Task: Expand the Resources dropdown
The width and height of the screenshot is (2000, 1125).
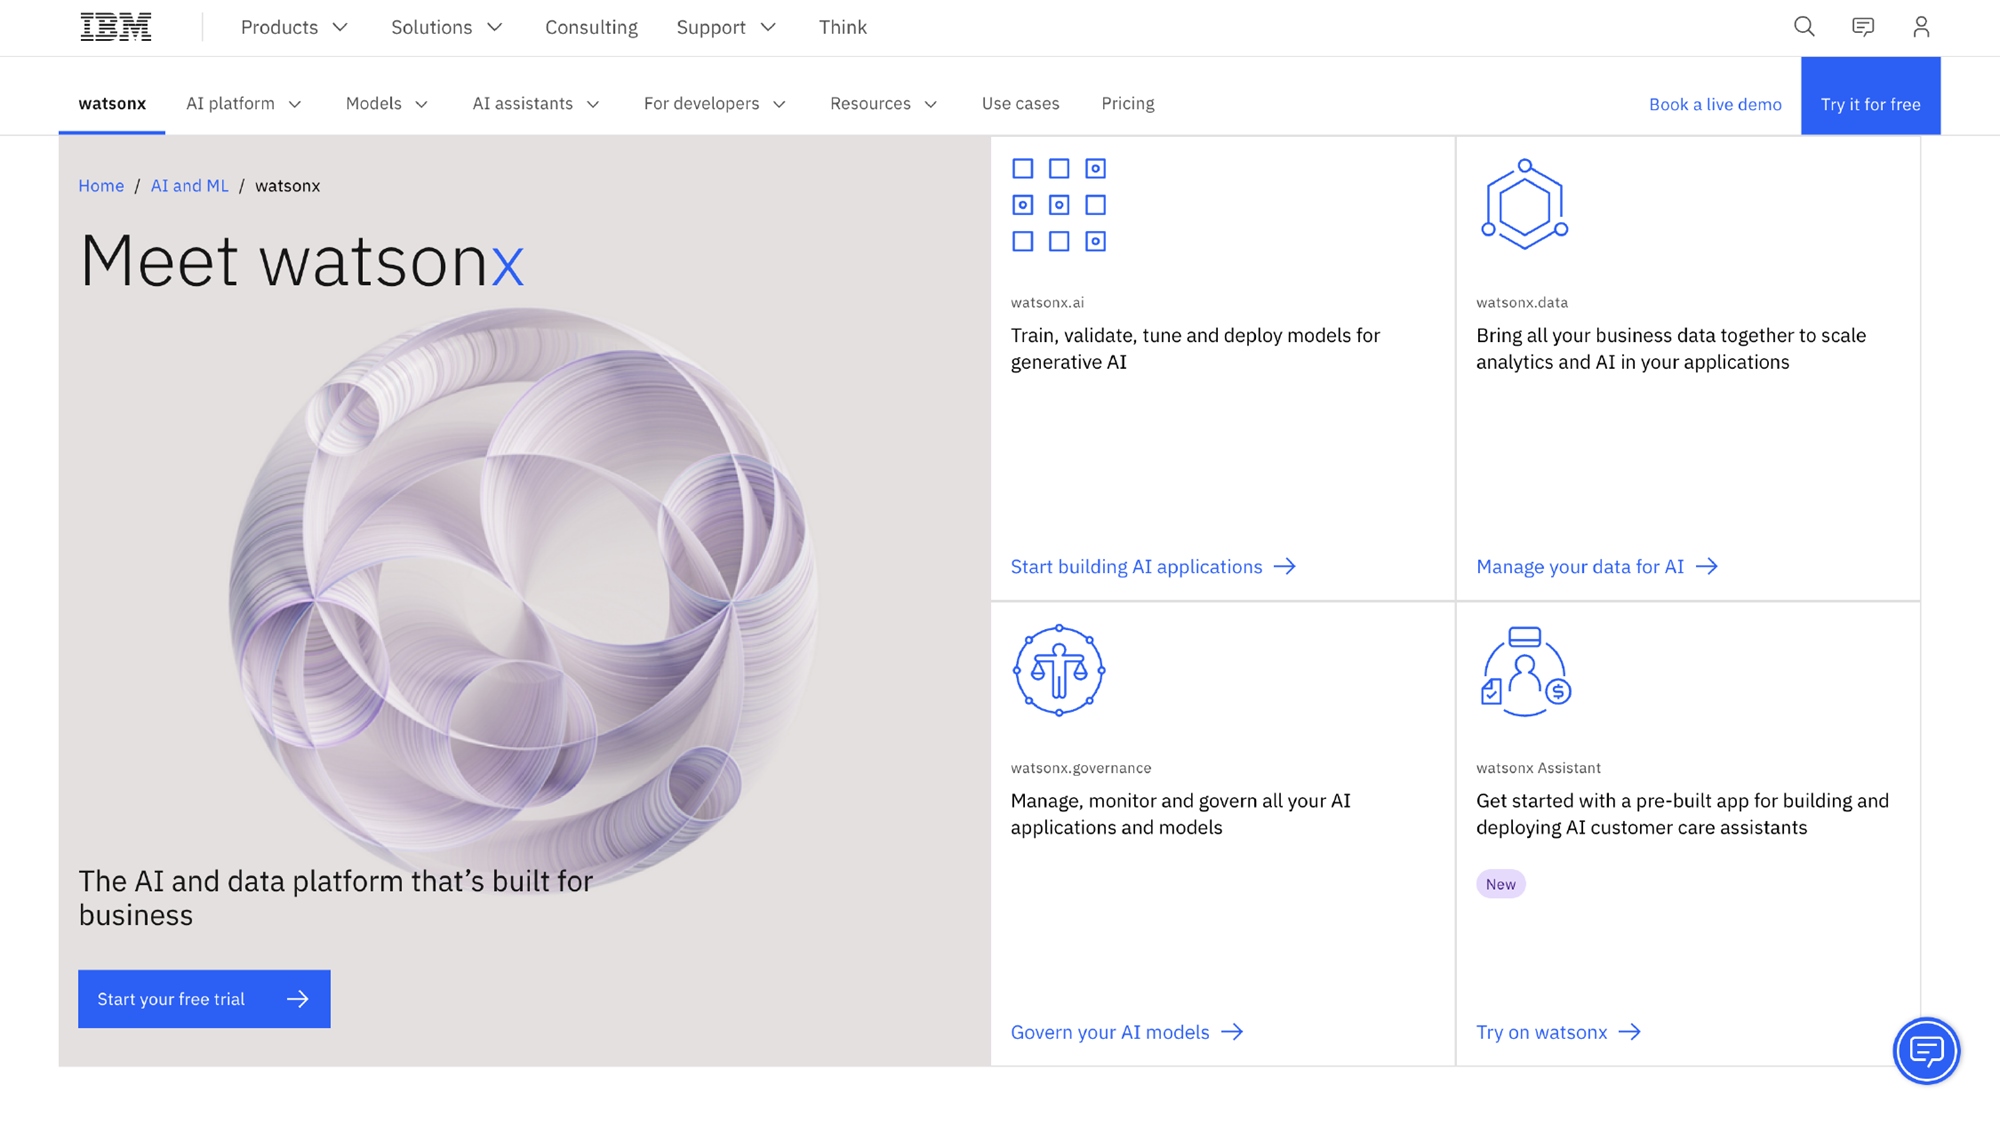Action: point(883,104)
